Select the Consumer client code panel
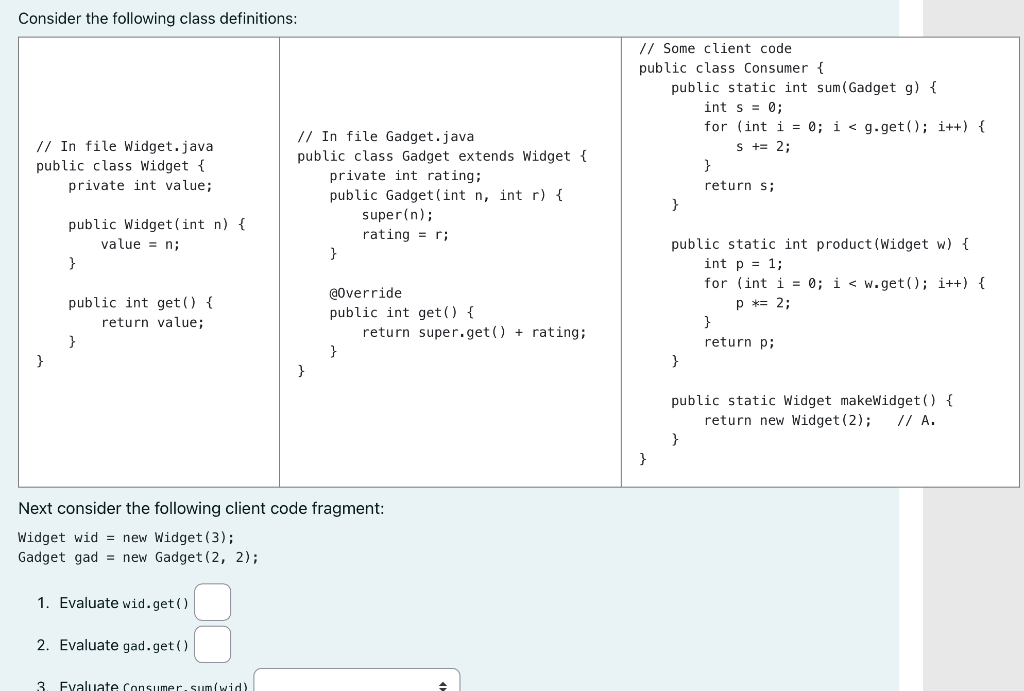The height and width of the screenshot is (691, 1024). [x=820, y=260]
